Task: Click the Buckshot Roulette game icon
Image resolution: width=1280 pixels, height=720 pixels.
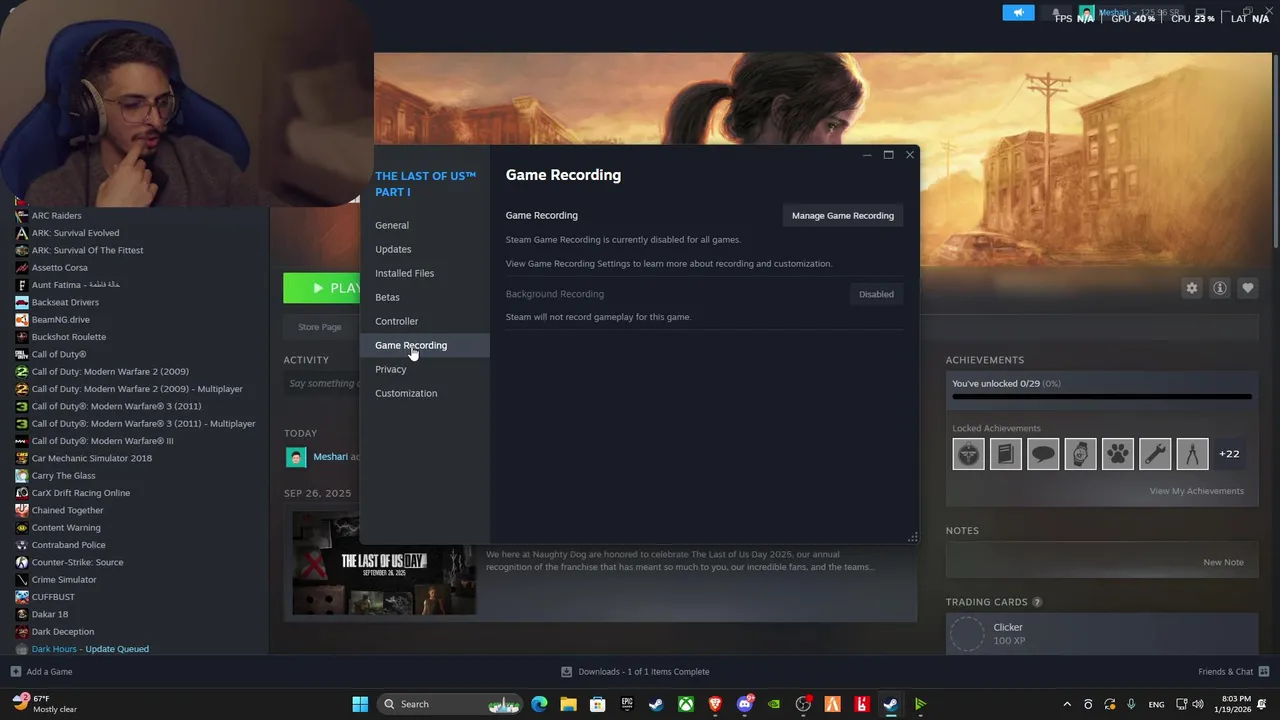Action: (22, 337)
